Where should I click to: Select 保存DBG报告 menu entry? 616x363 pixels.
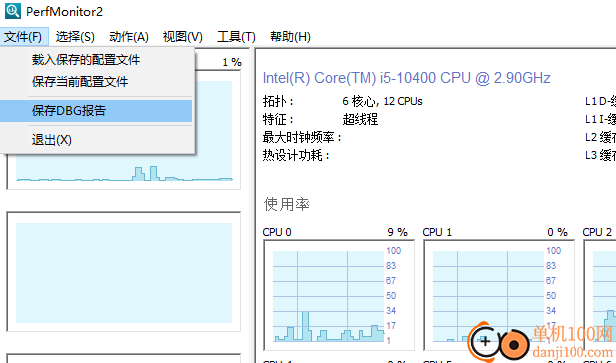coord(96,111)
